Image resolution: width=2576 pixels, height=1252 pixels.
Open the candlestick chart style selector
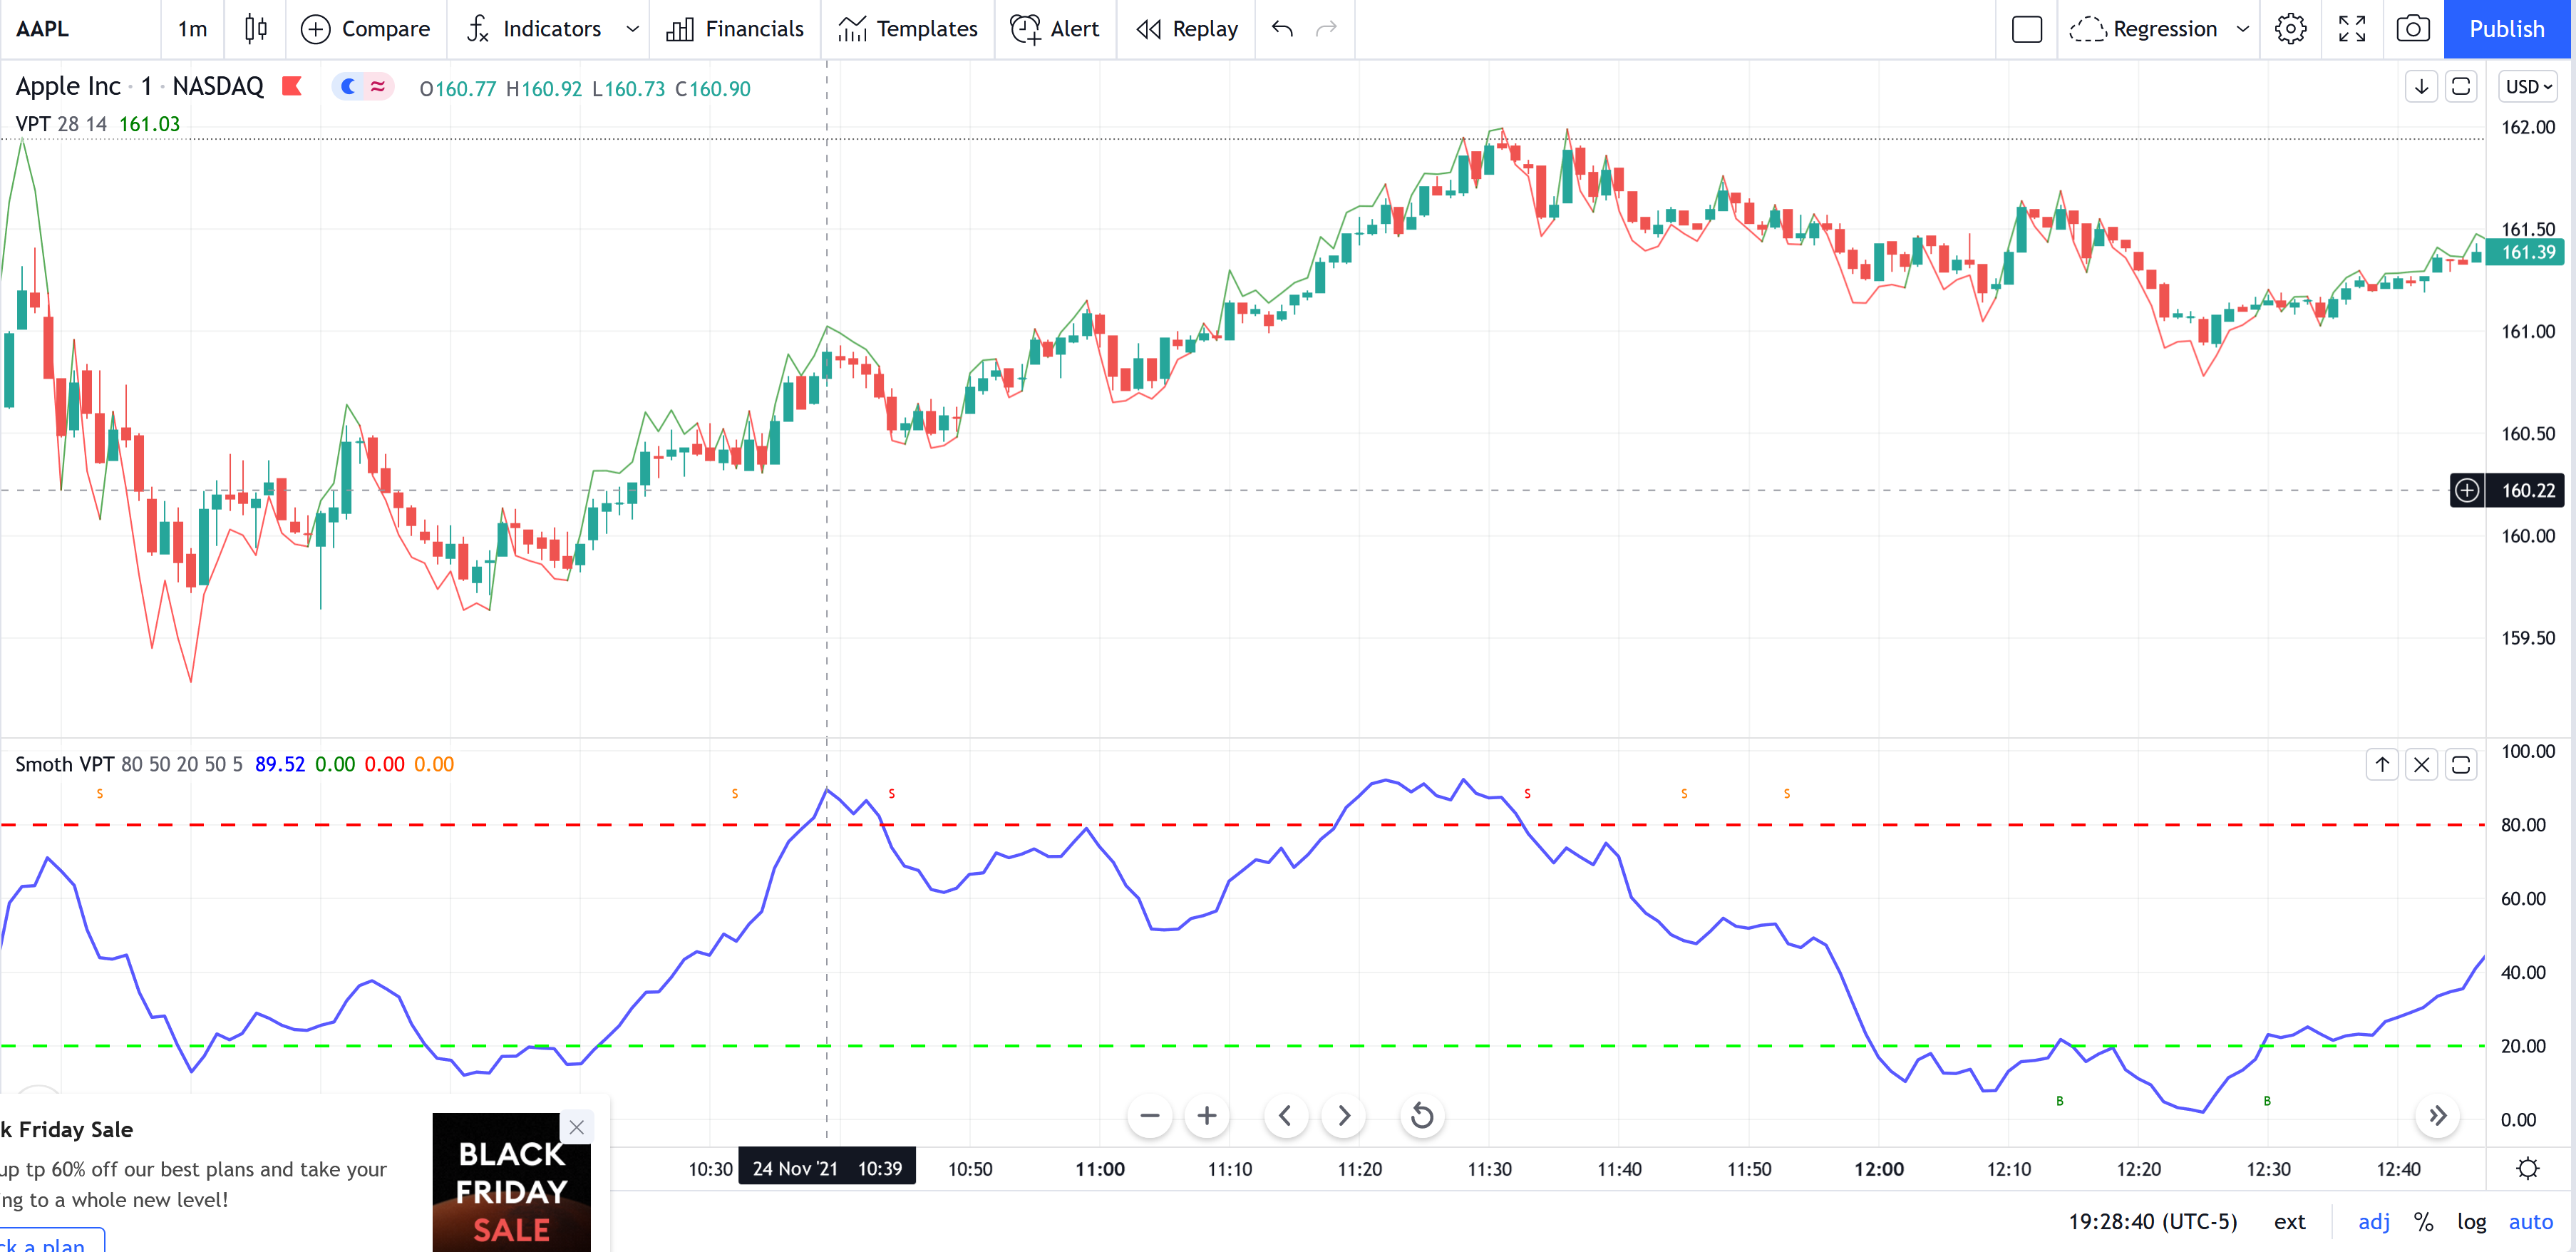(x=255, y=29)
